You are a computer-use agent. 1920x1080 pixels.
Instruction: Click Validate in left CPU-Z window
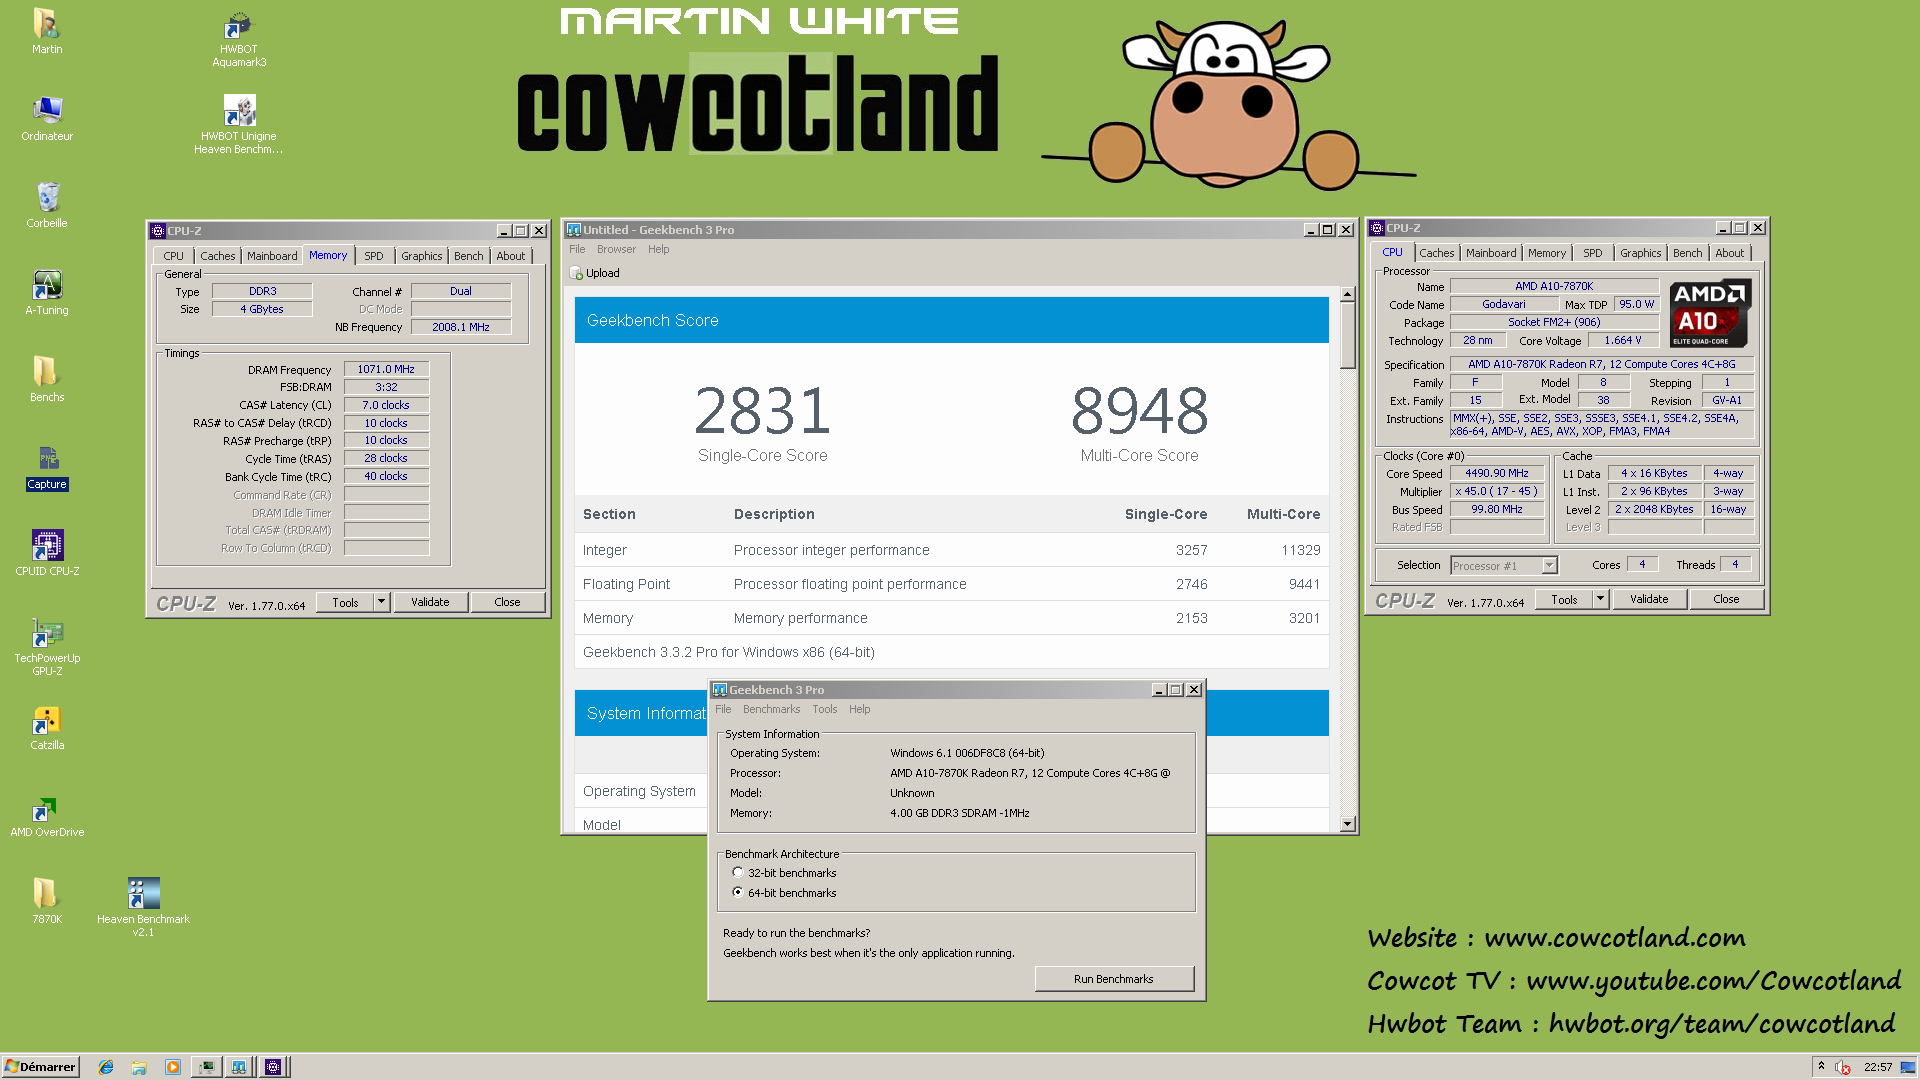[x=430, y=602]
